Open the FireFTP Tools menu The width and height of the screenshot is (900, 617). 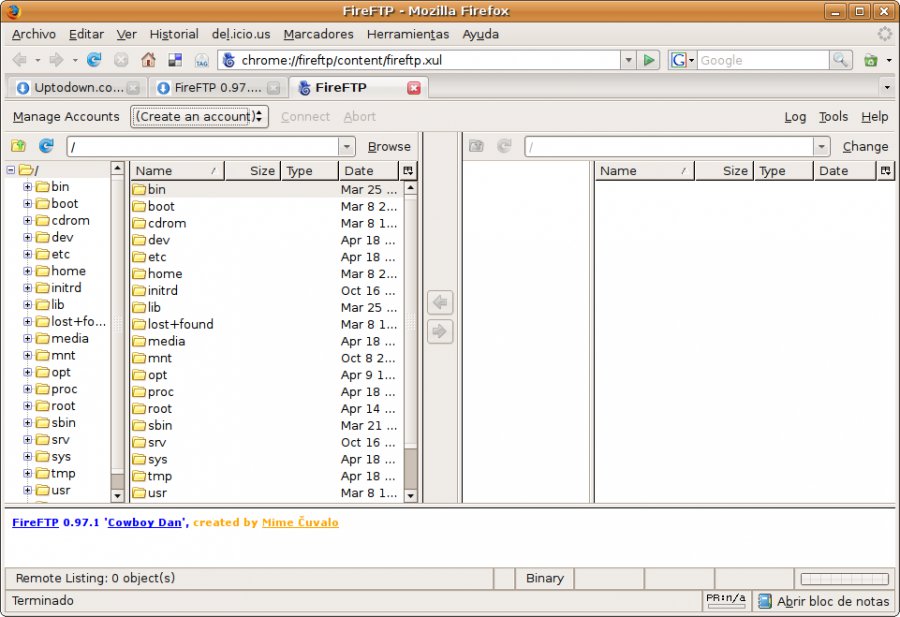pyautogui.click(x=833, y=117)
